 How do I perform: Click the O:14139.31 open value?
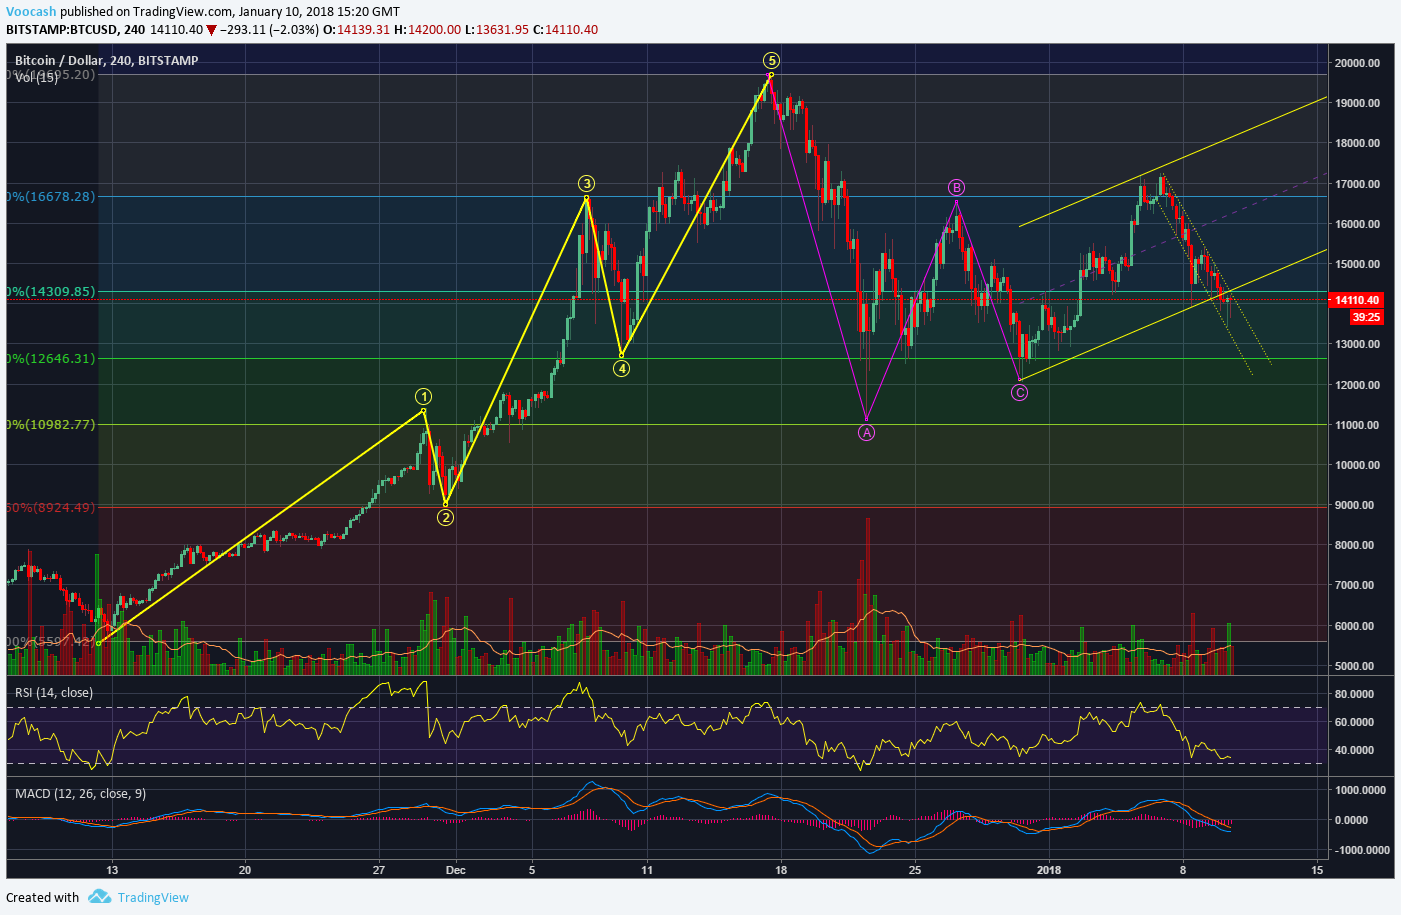coord(356,29)
